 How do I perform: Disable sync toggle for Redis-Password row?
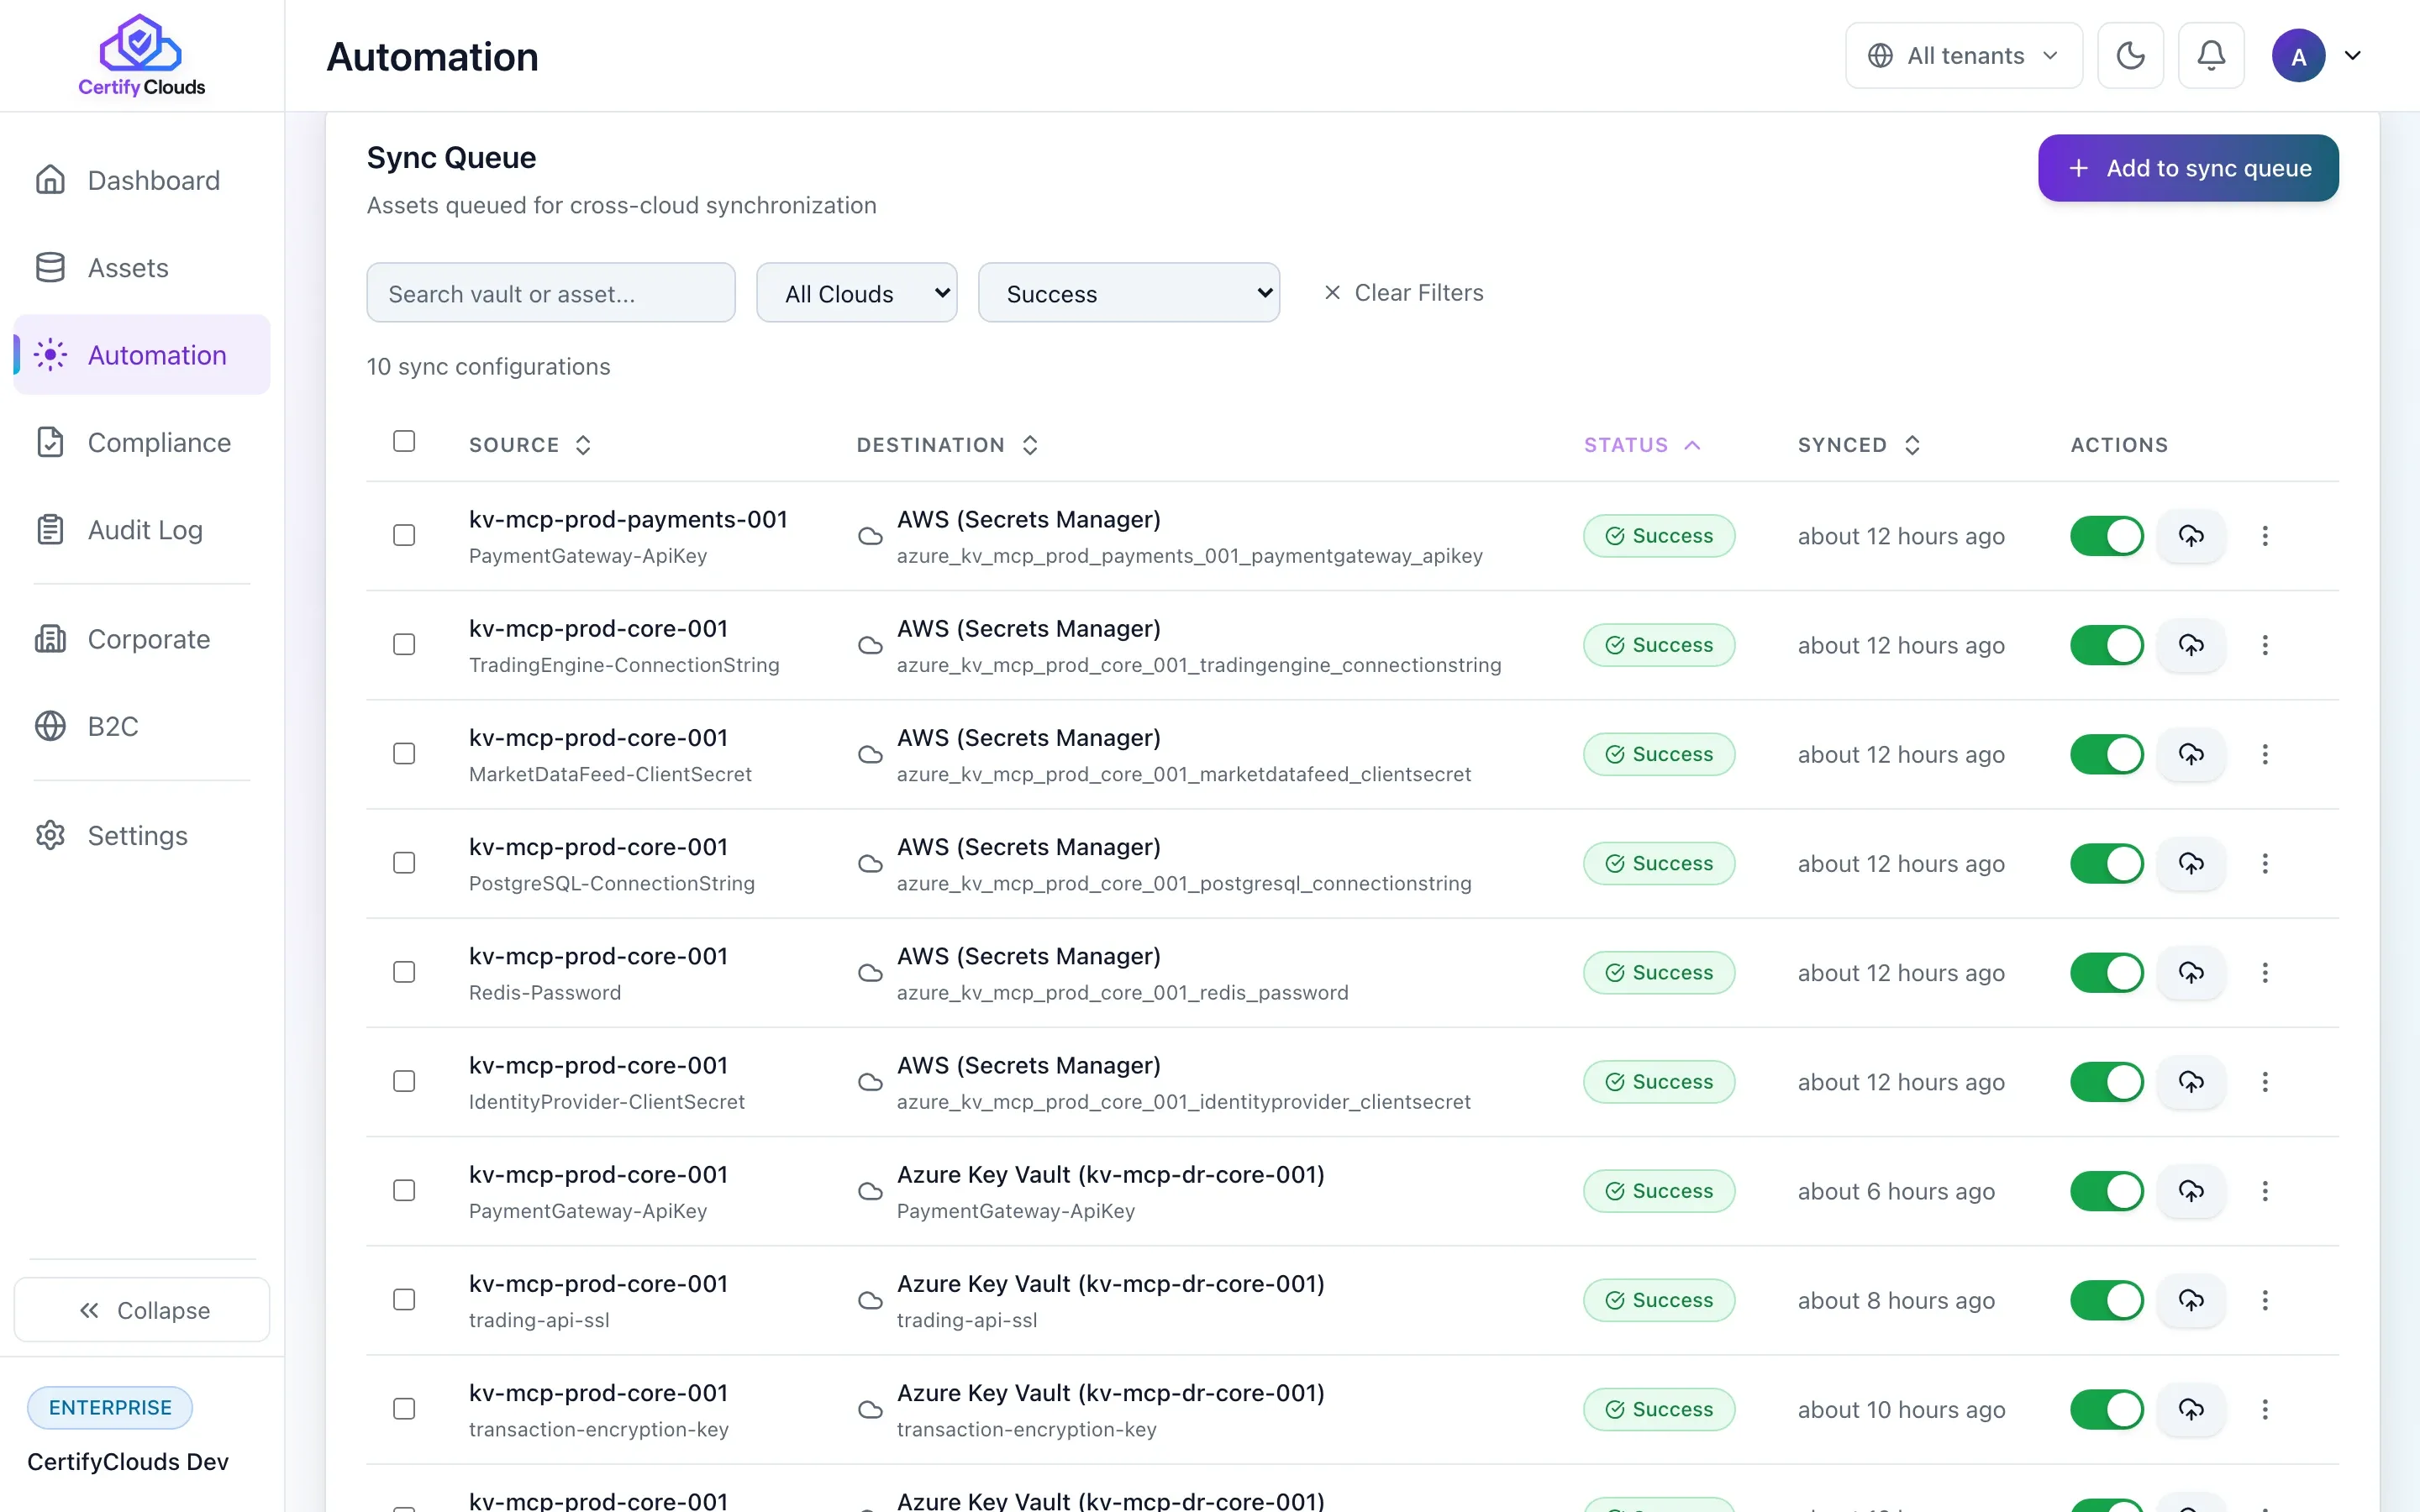click(2106, 972)
